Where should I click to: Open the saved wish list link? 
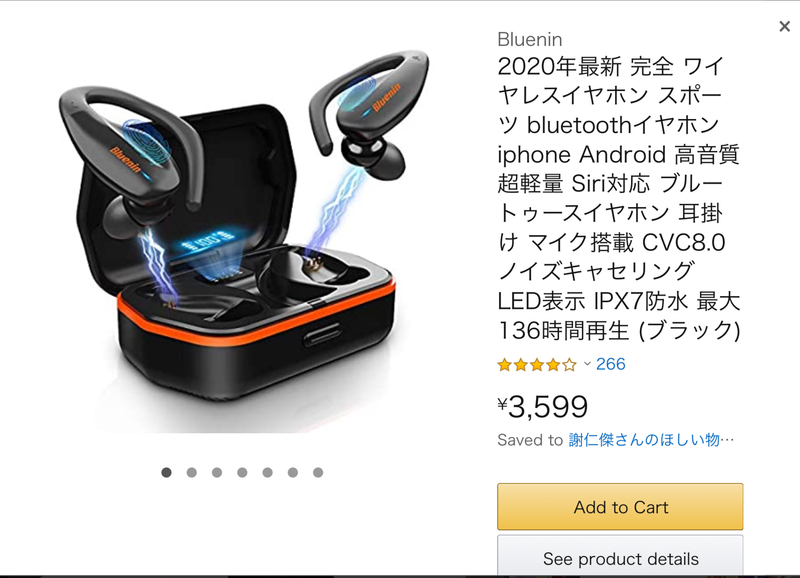tap(651, 440)
